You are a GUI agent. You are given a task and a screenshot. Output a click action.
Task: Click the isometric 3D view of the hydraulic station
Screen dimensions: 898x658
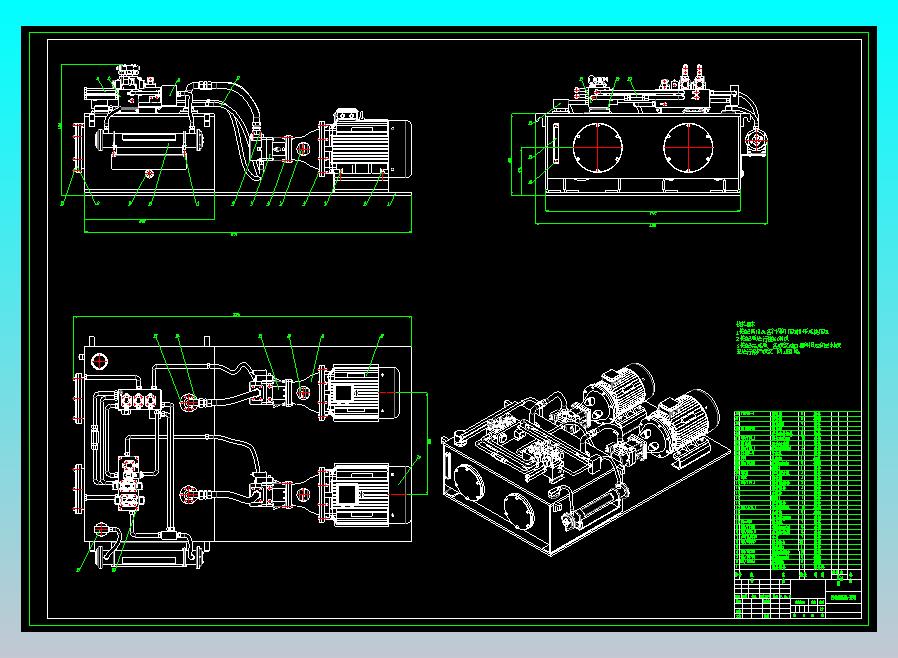(x=586, y=459)
